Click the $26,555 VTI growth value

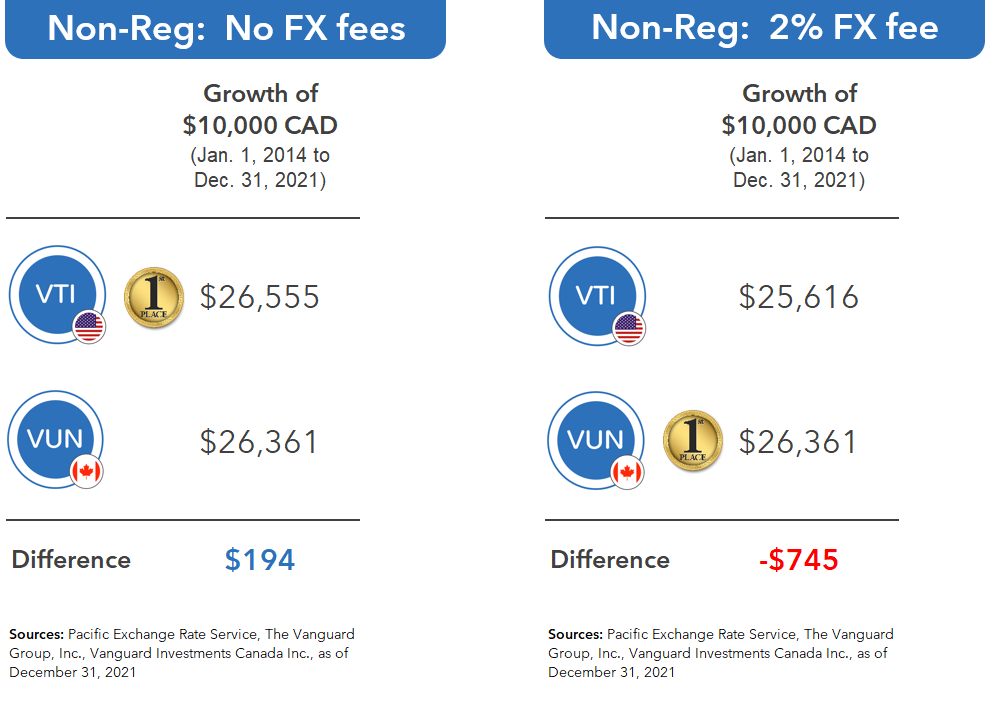coord(260,297)
